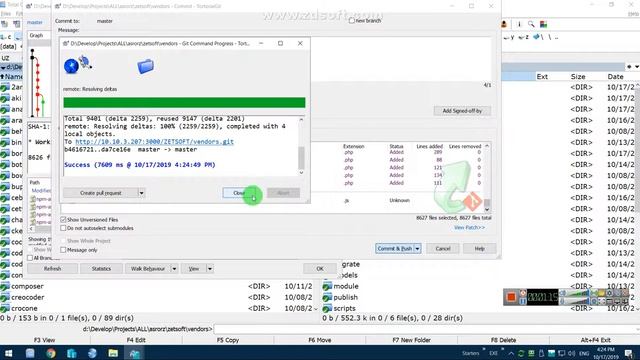Image resolution: width=640 pixels, height=360 pixels.
Task: Toggle the New branch checkbox
Action: point(351,20)
